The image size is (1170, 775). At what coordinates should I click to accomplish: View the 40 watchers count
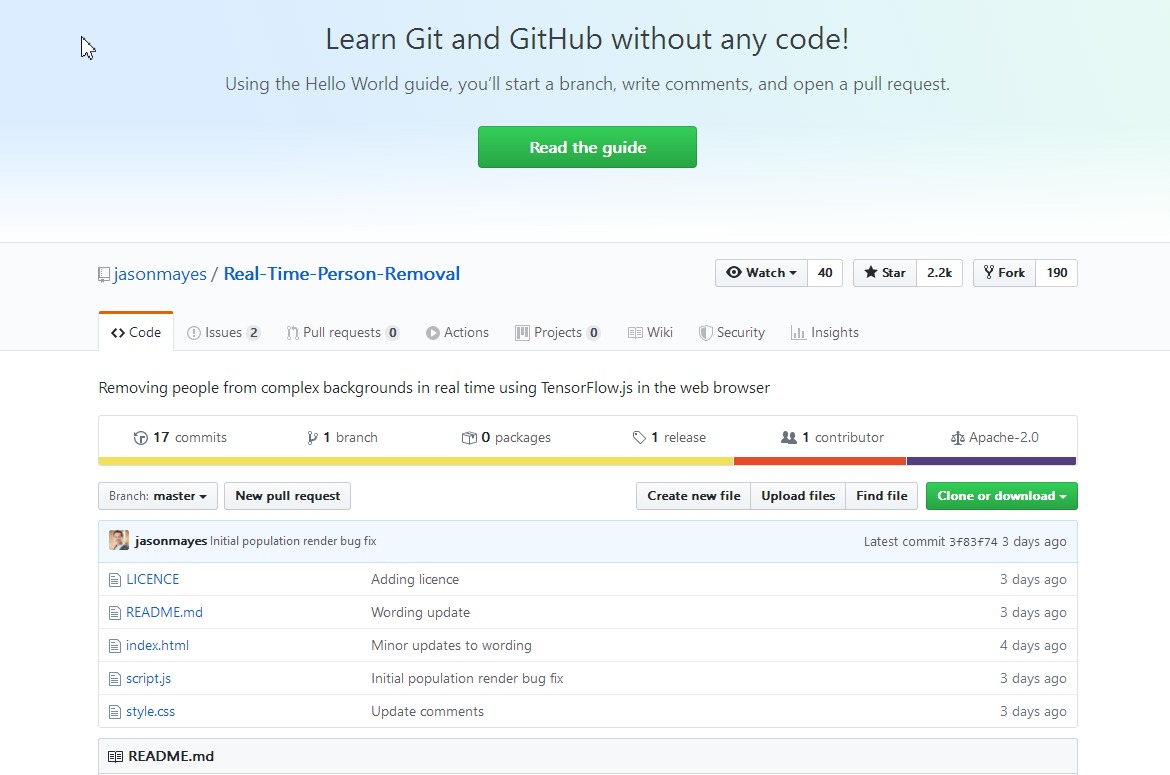pos(825,273)
